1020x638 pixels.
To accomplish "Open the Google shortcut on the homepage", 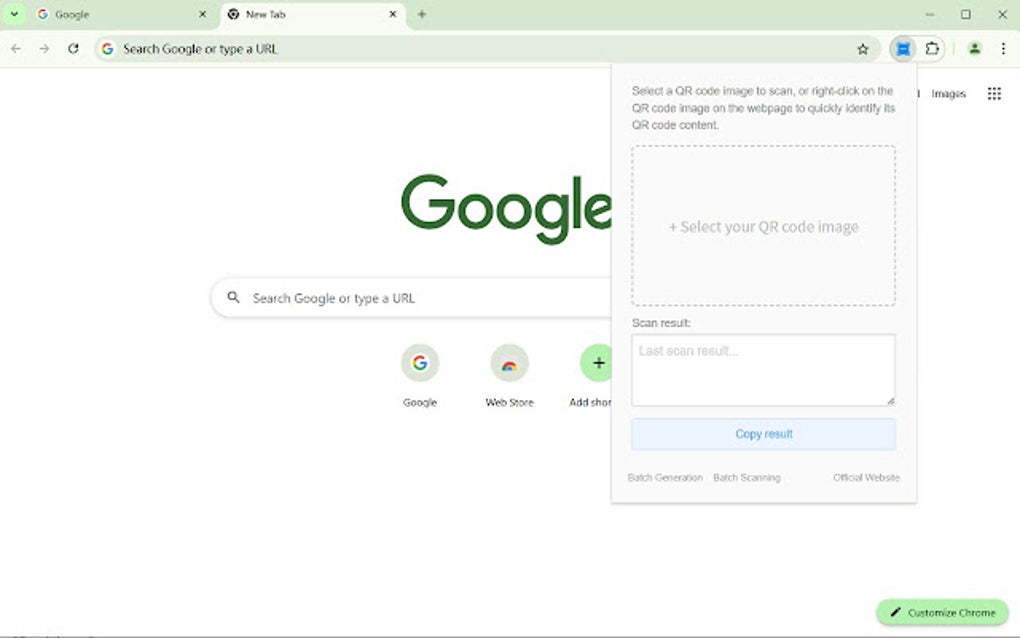I will (x=419, y=363).
